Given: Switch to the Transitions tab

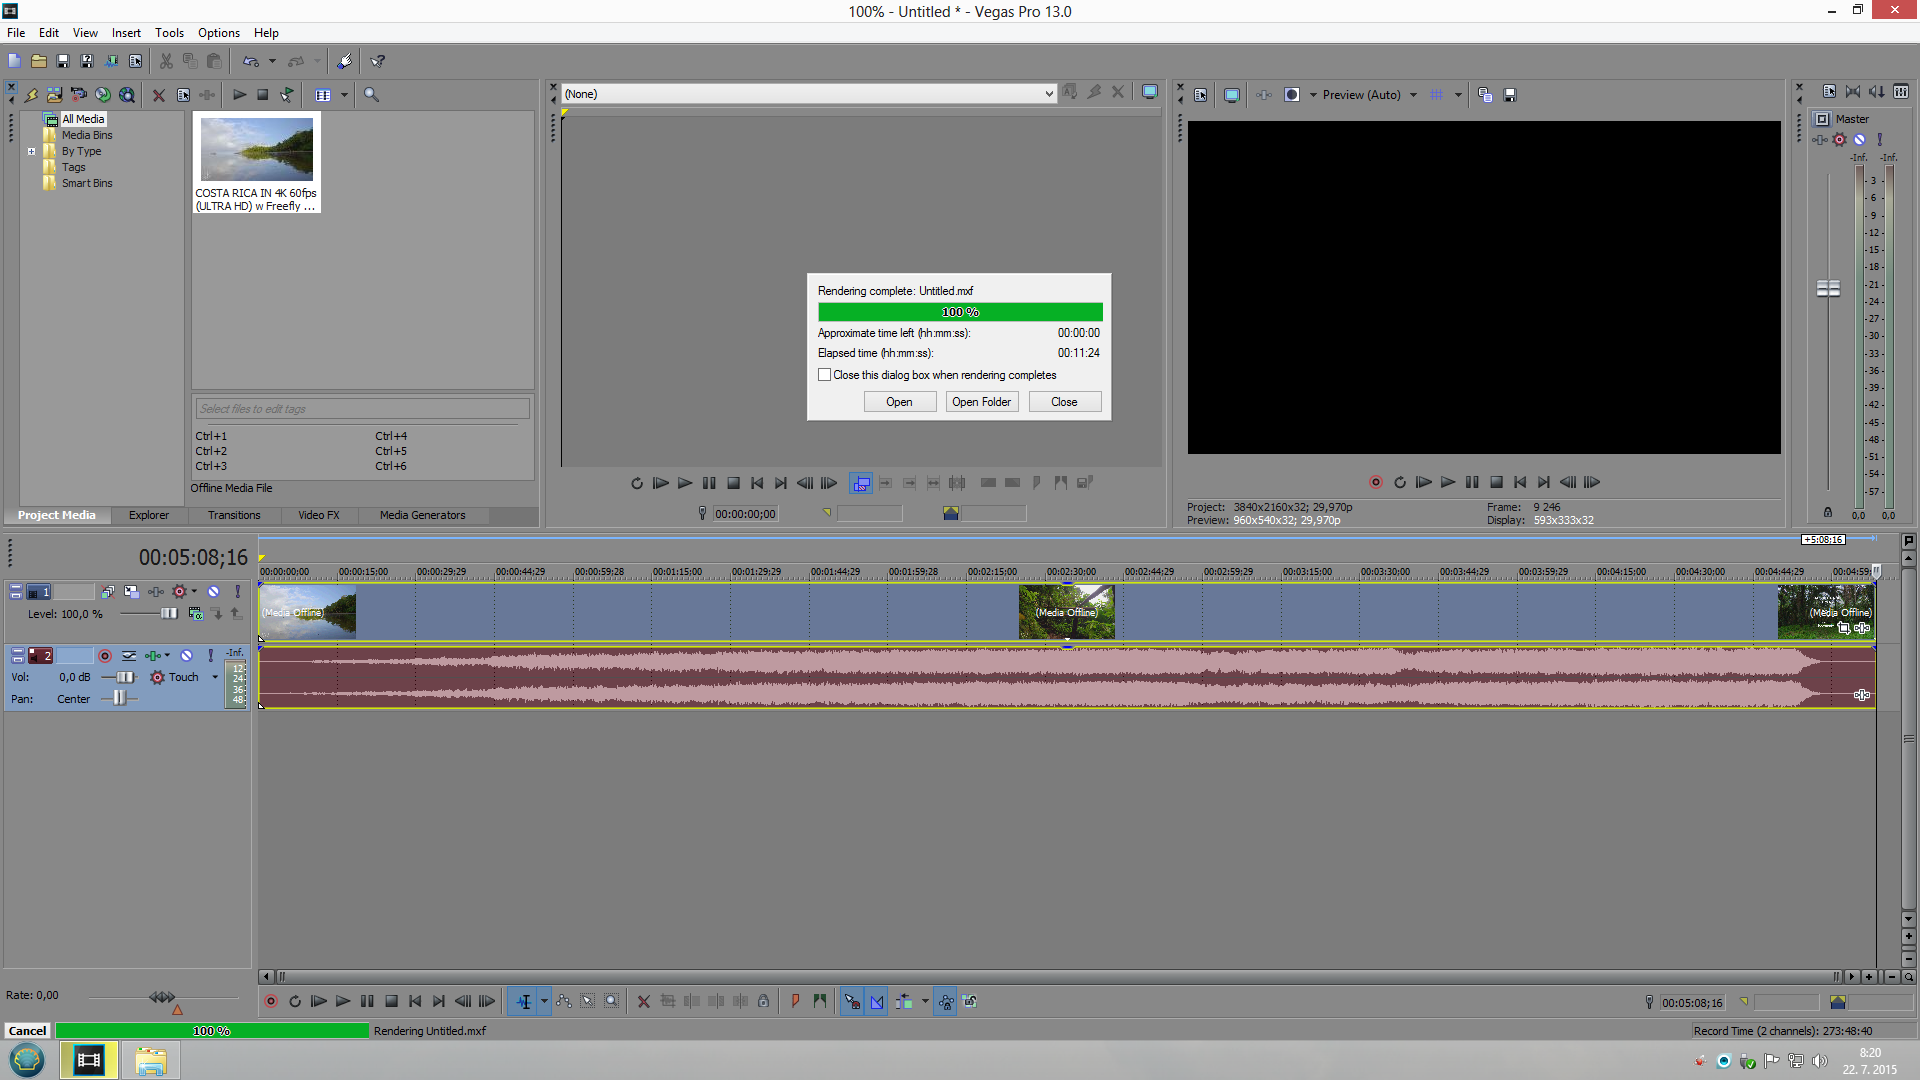Looking at the screenshot, I should click(x=234, y=515).
